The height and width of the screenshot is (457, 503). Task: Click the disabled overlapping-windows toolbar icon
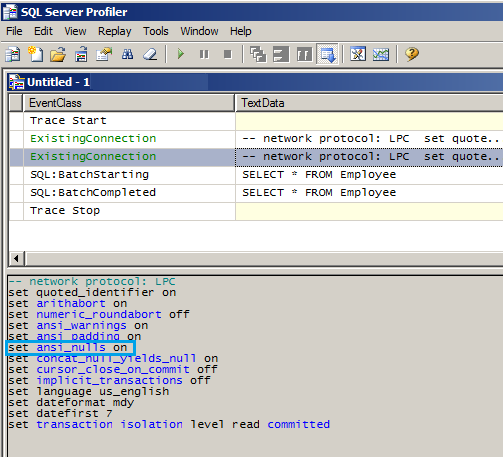coord(258,54)
